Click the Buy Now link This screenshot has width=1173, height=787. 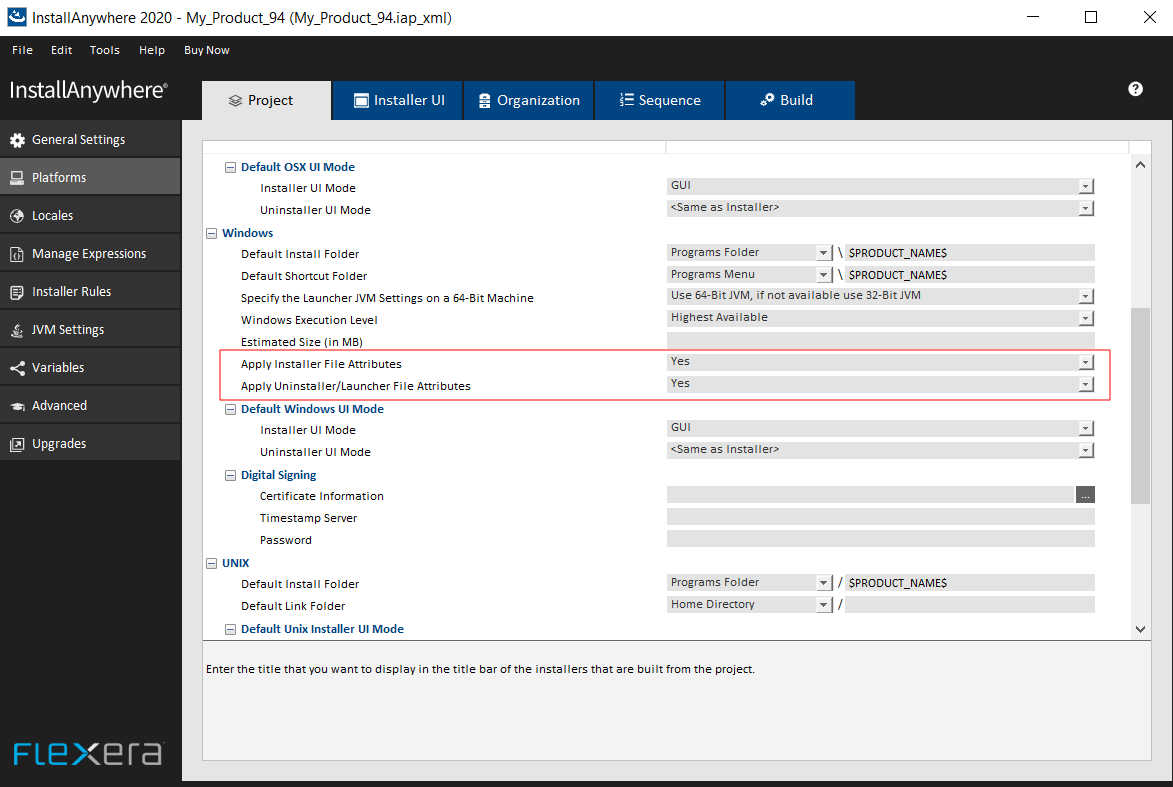pos(206,49)
